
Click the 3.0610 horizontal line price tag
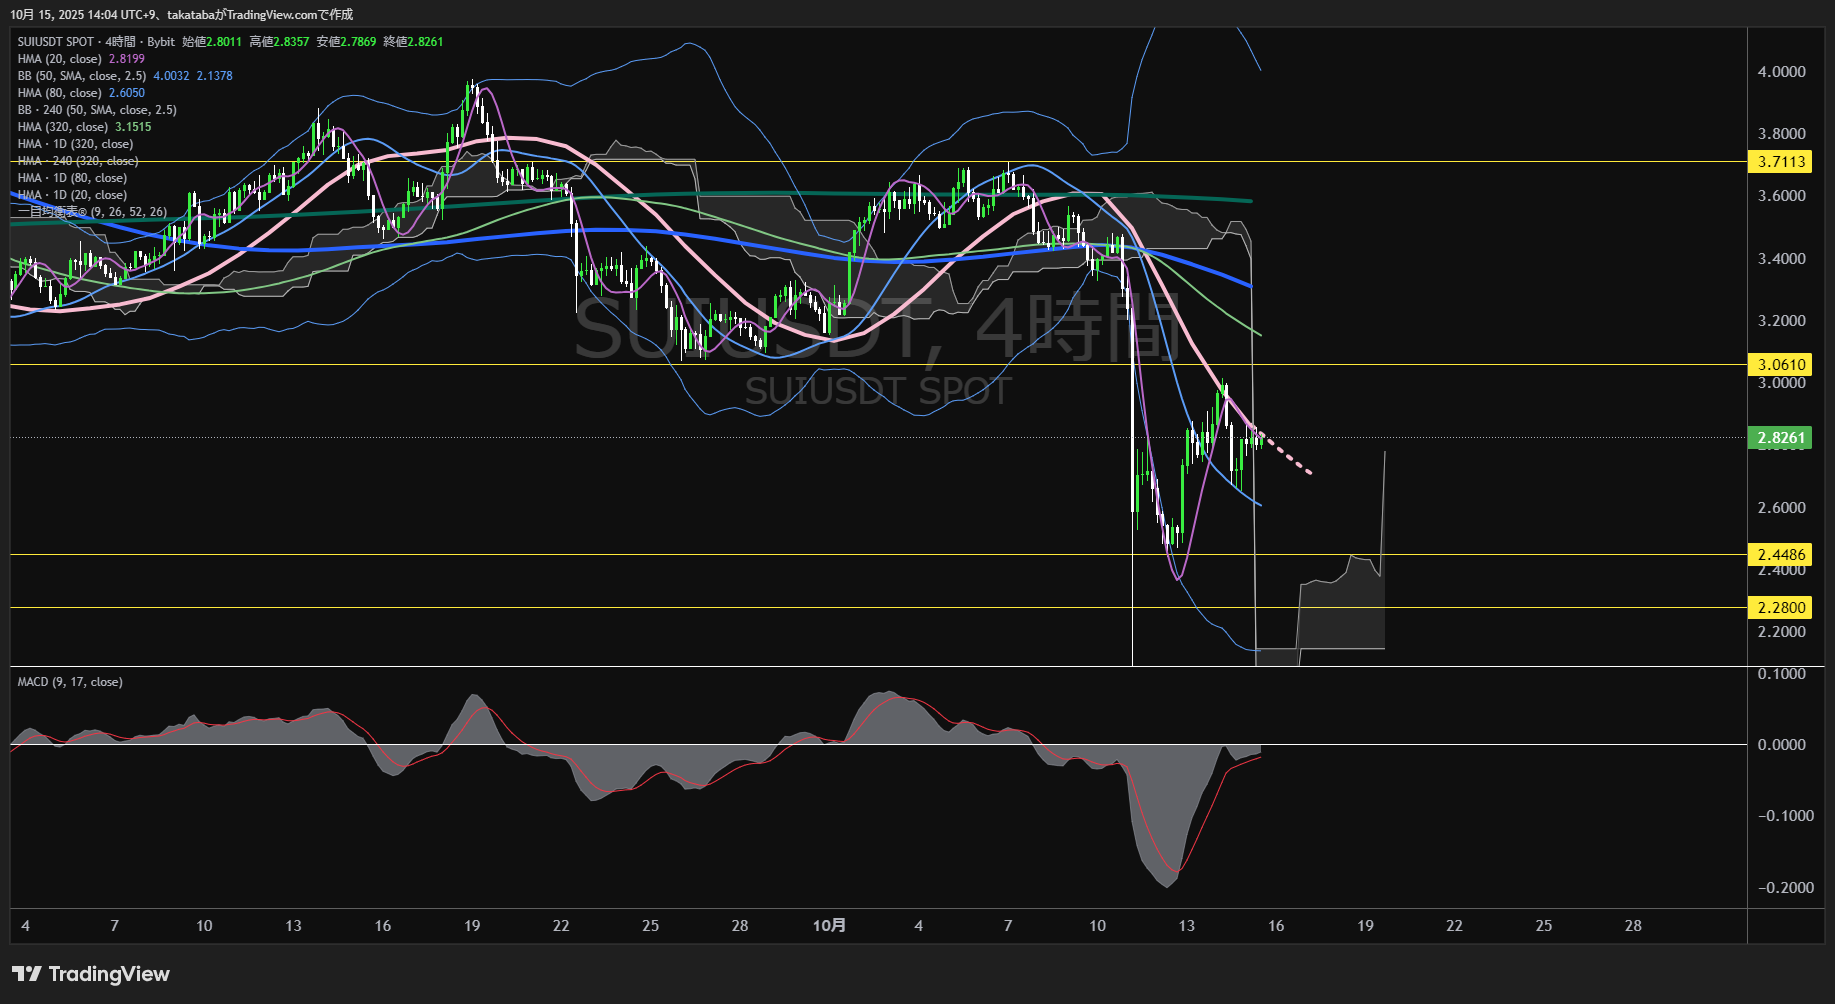click(x=1780, y=365)
